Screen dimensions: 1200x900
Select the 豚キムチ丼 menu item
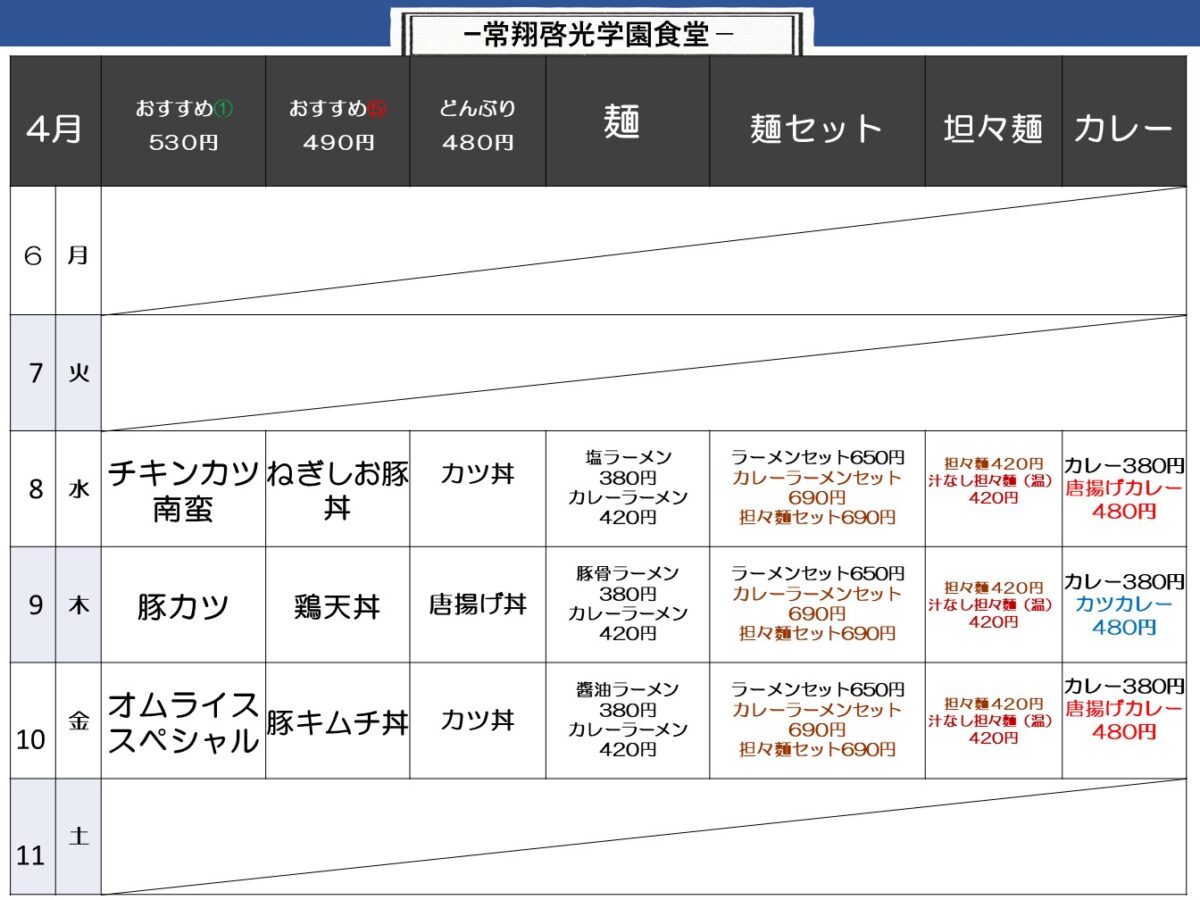(x=337, y=723)
